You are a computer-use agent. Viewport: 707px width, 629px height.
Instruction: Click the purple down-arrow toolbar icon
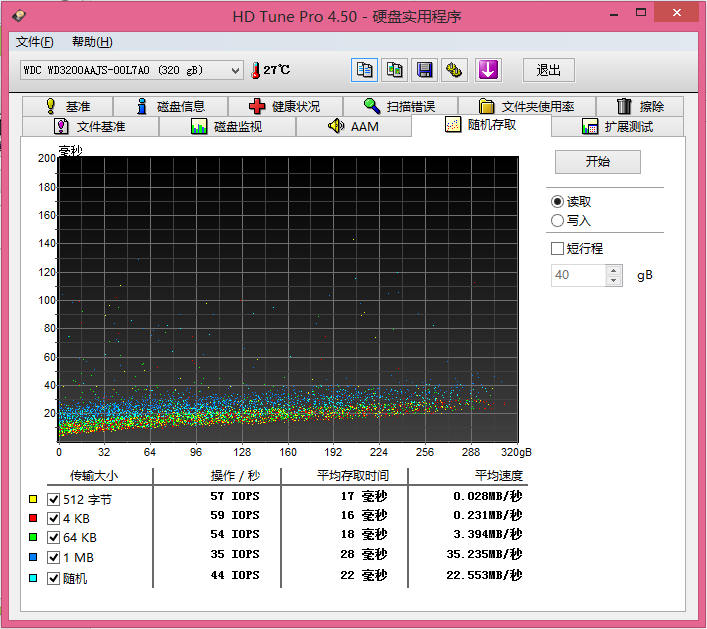pyautogui.click(x=488, y=70)
